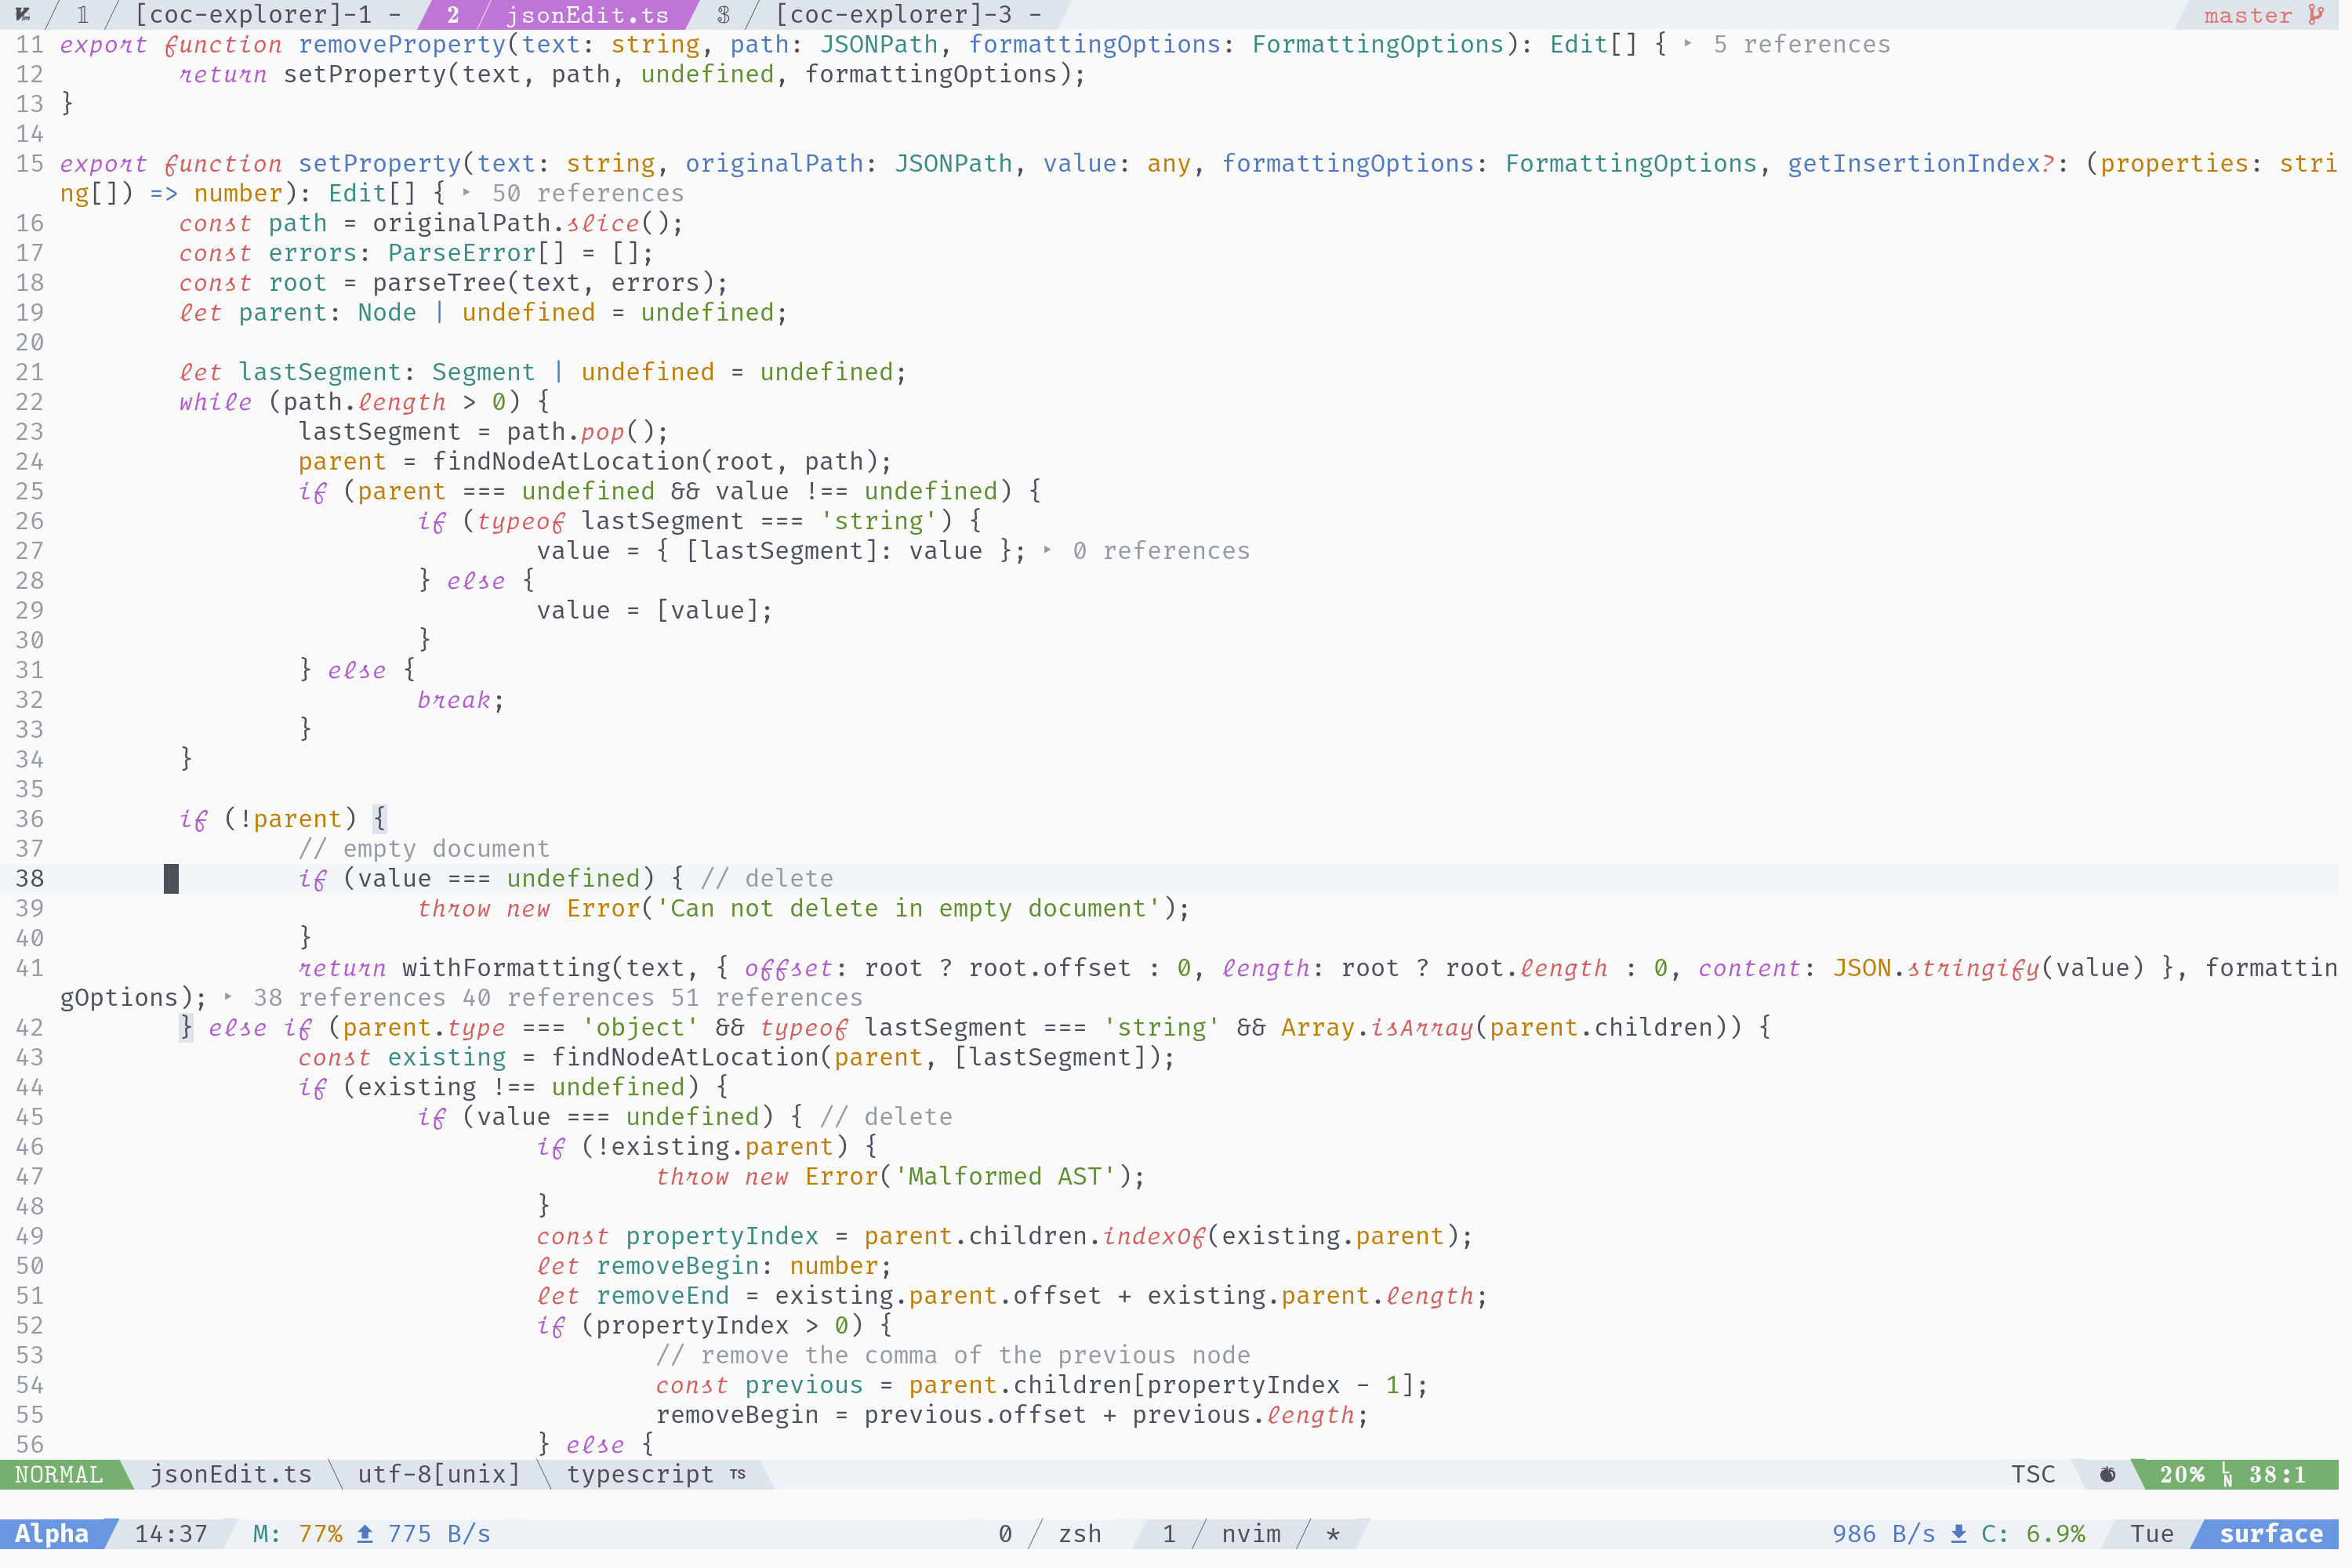The height and width of the screenshot is (1568, 2352).
Task: Expand the 5 references lens on removeProperty
Action: (x=1805, y=44)
